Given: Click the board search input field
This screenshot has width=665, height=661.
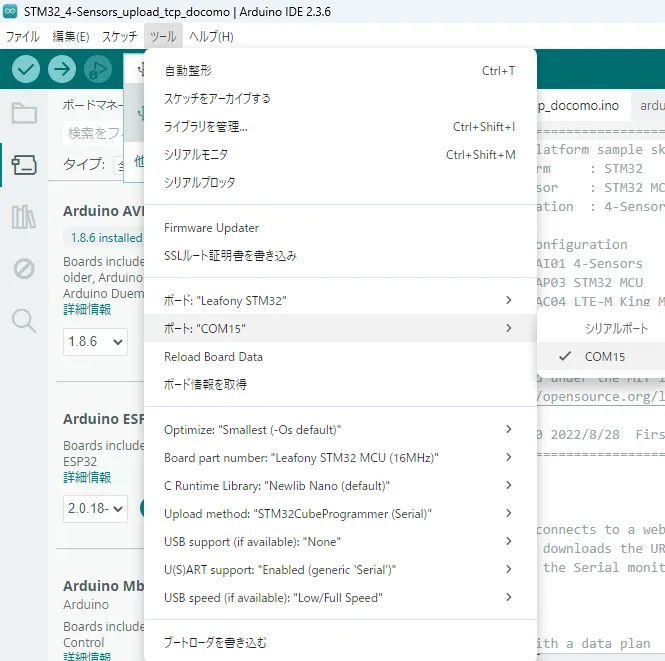Looking at the screenshot, I should click(x=95, y=132).
